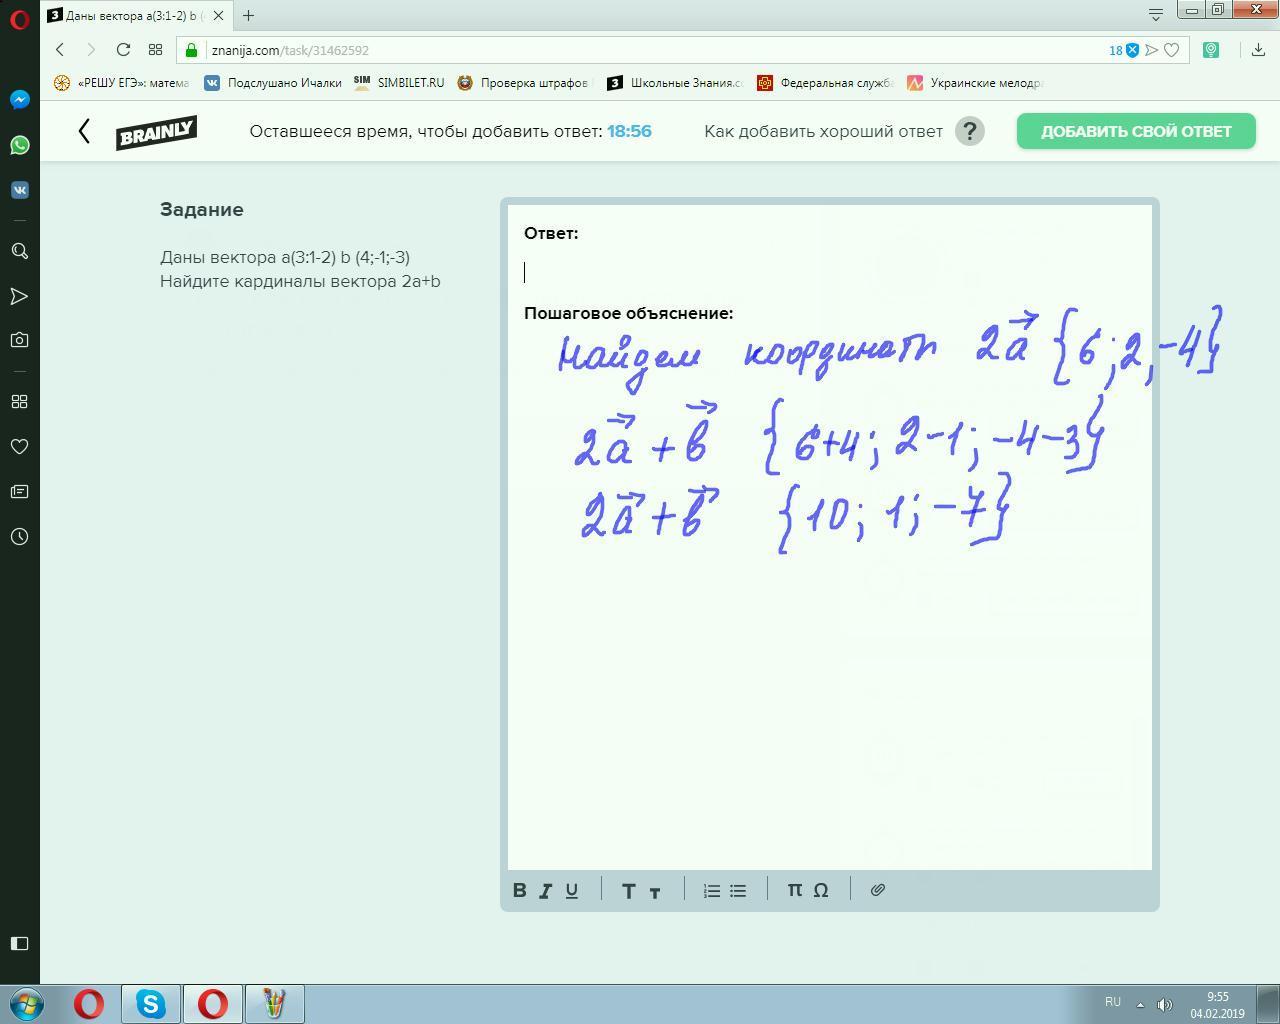Open the sidebar news icon
The image size is (1280, 1024).
(20, 492)
